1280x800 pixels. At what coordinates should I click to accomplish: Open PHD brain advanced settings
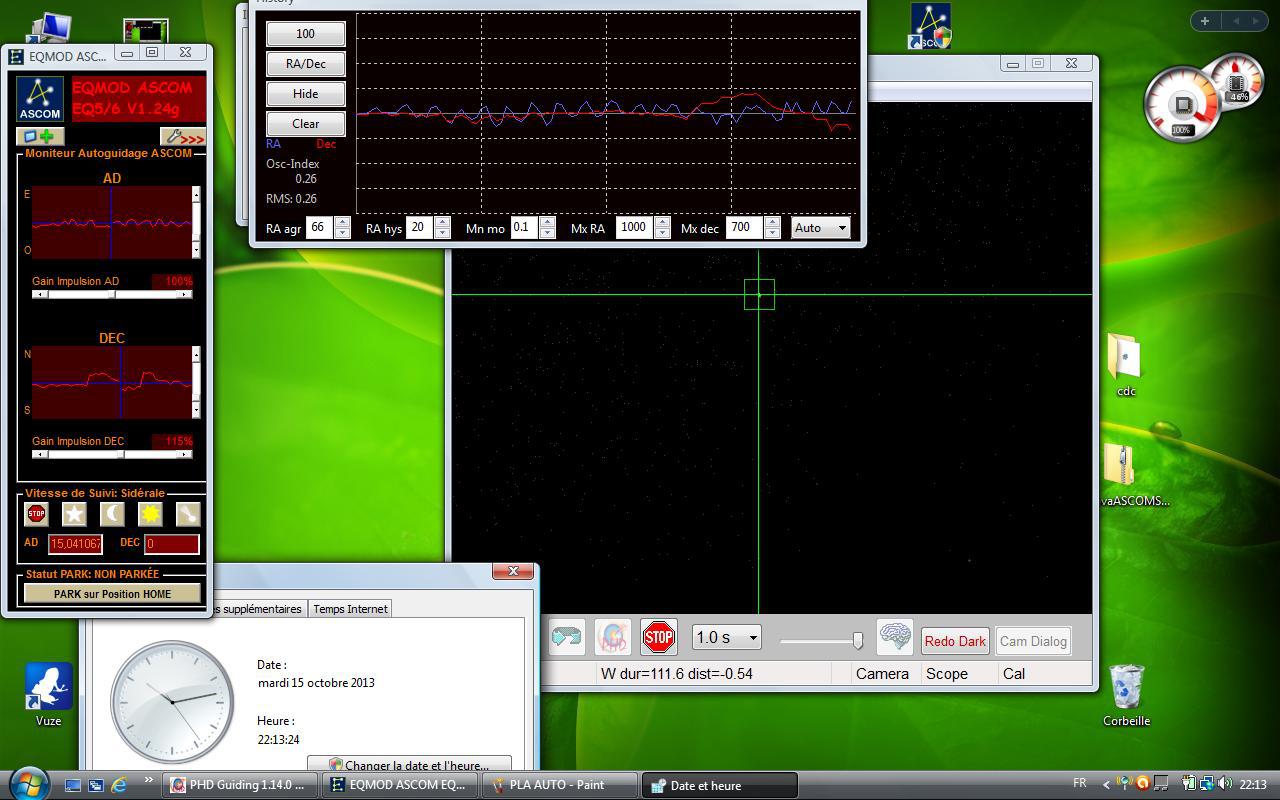pyautogui.click(x=894, y=637)
